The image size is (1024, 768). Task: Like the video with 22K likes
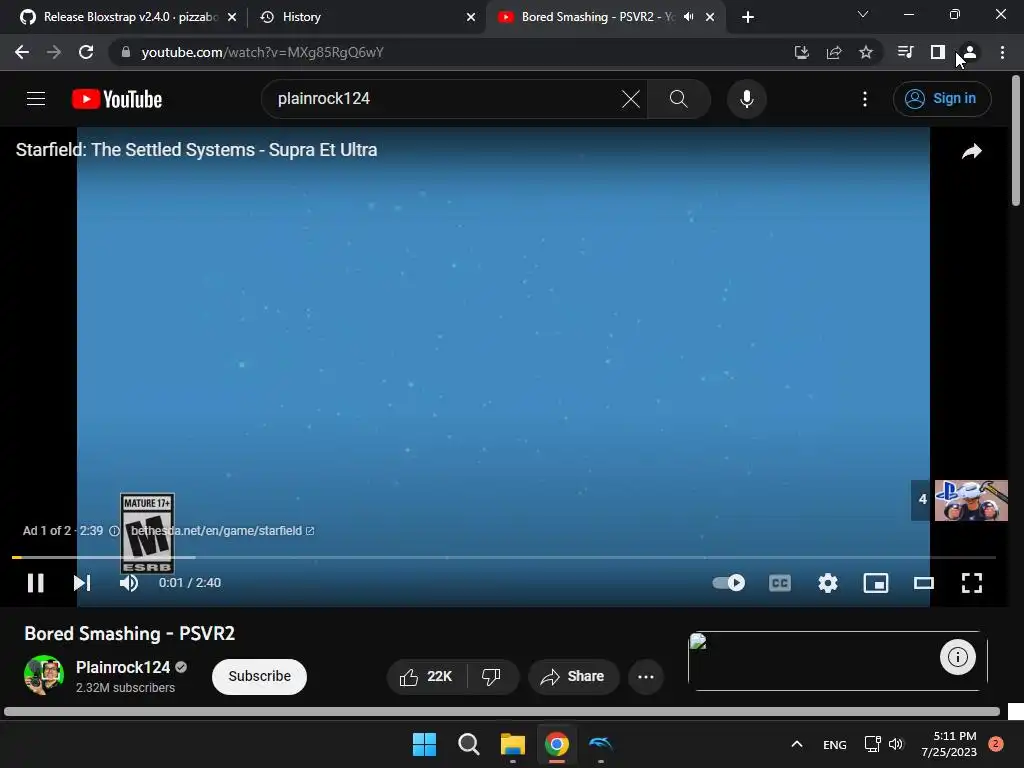pos(427,677)
